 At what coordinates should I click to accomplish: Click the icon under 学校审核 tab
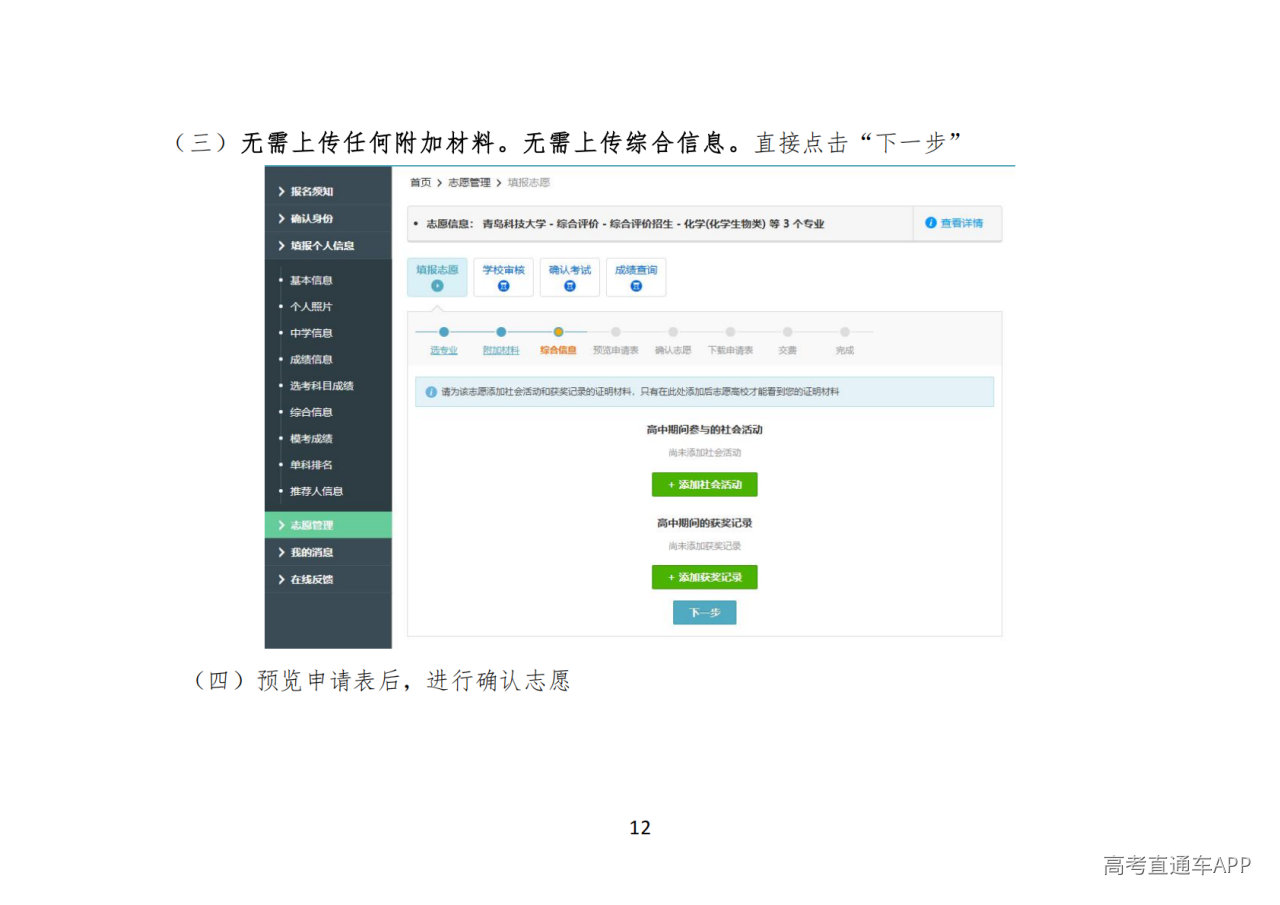click(x=503, y=286)
